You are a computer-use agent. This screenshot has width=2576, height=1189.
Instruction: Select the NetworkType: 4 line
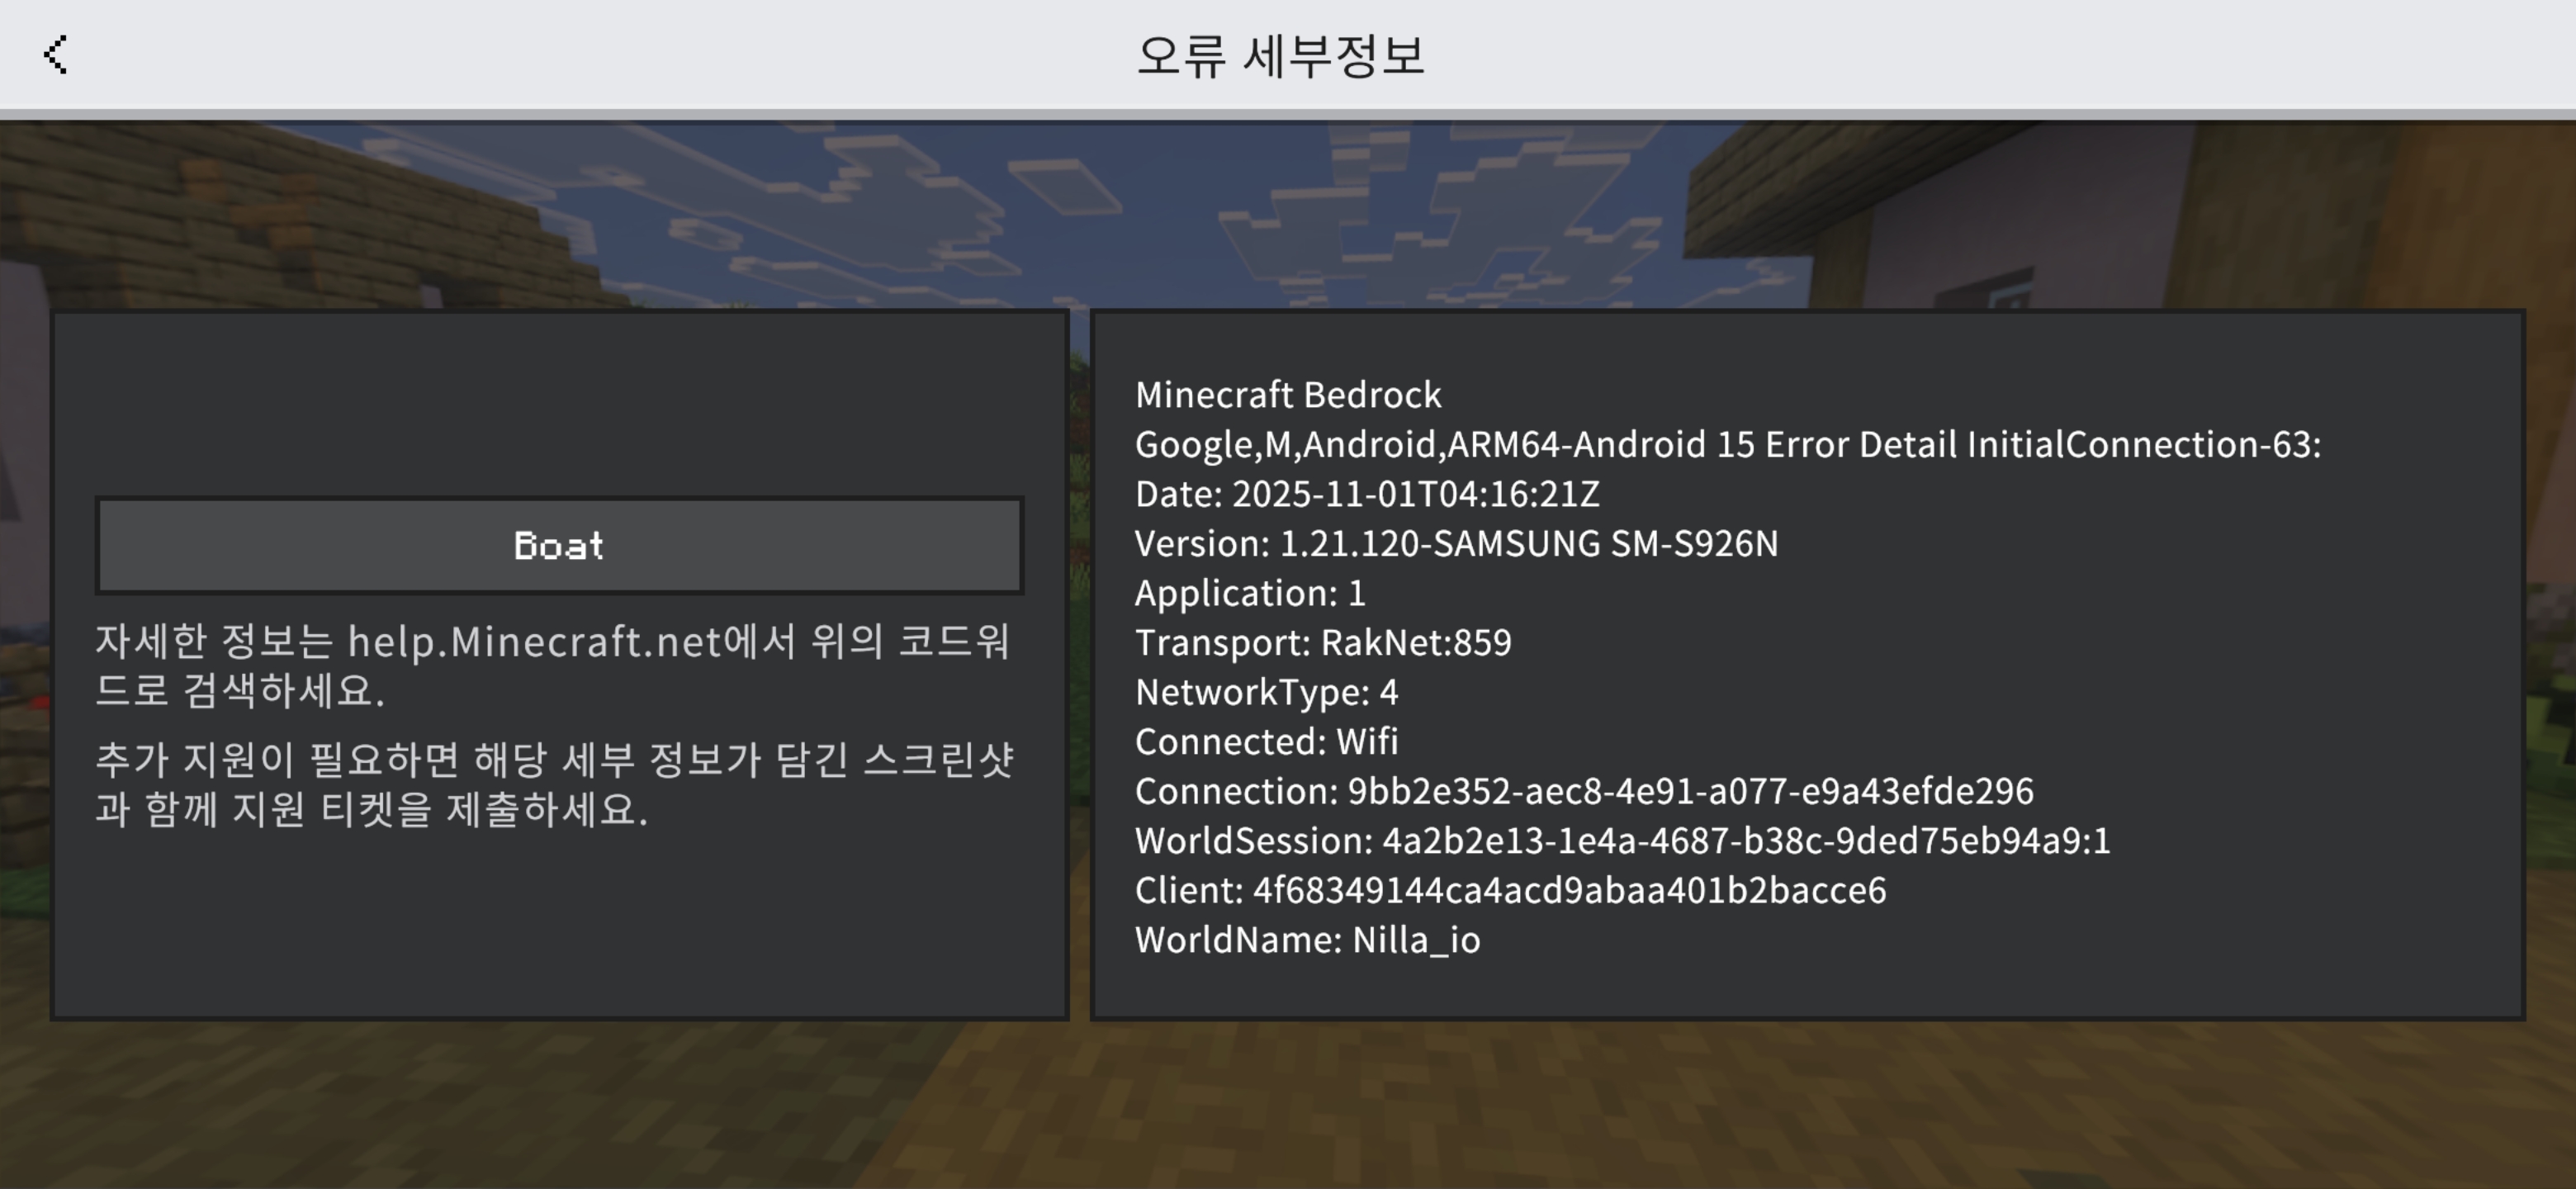click(x=1266, y=692)
